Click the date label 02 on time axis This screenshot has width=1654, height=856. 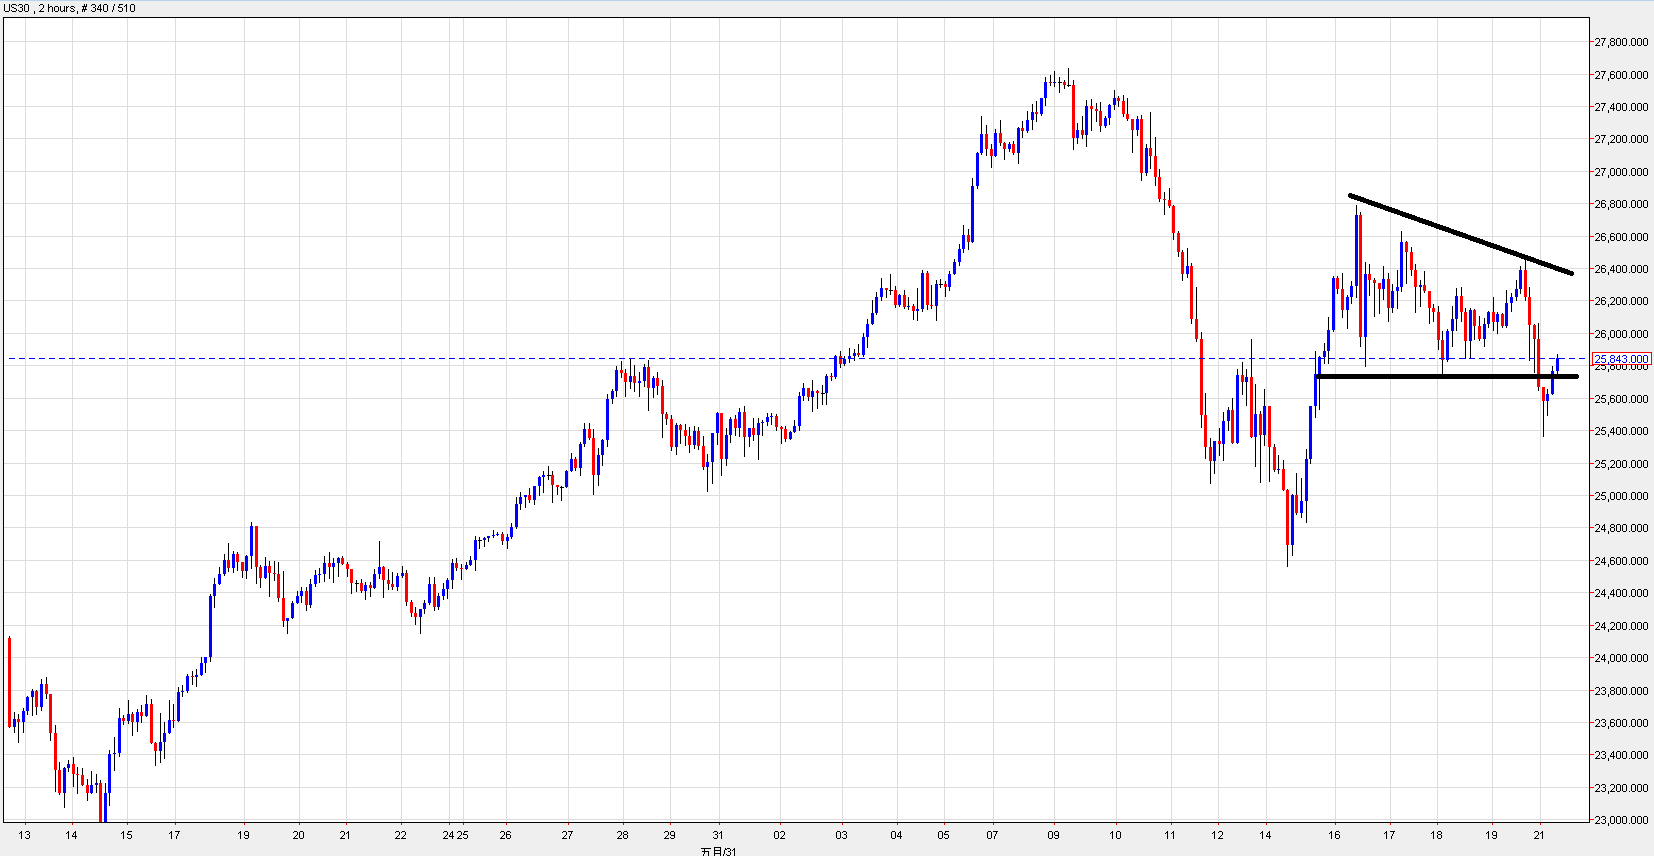point(780,835)
